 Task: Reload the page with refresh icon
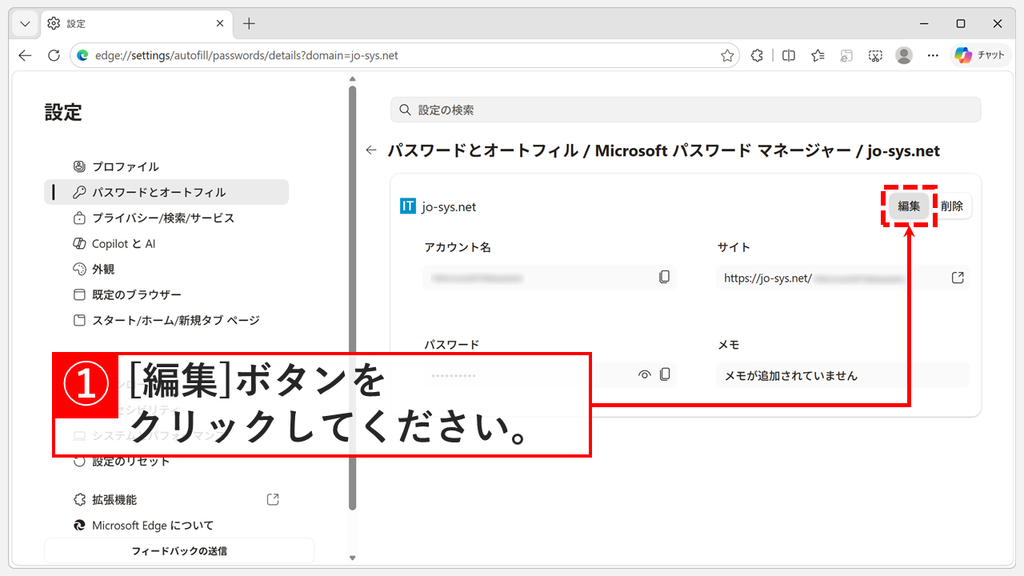tap(54, 56)
